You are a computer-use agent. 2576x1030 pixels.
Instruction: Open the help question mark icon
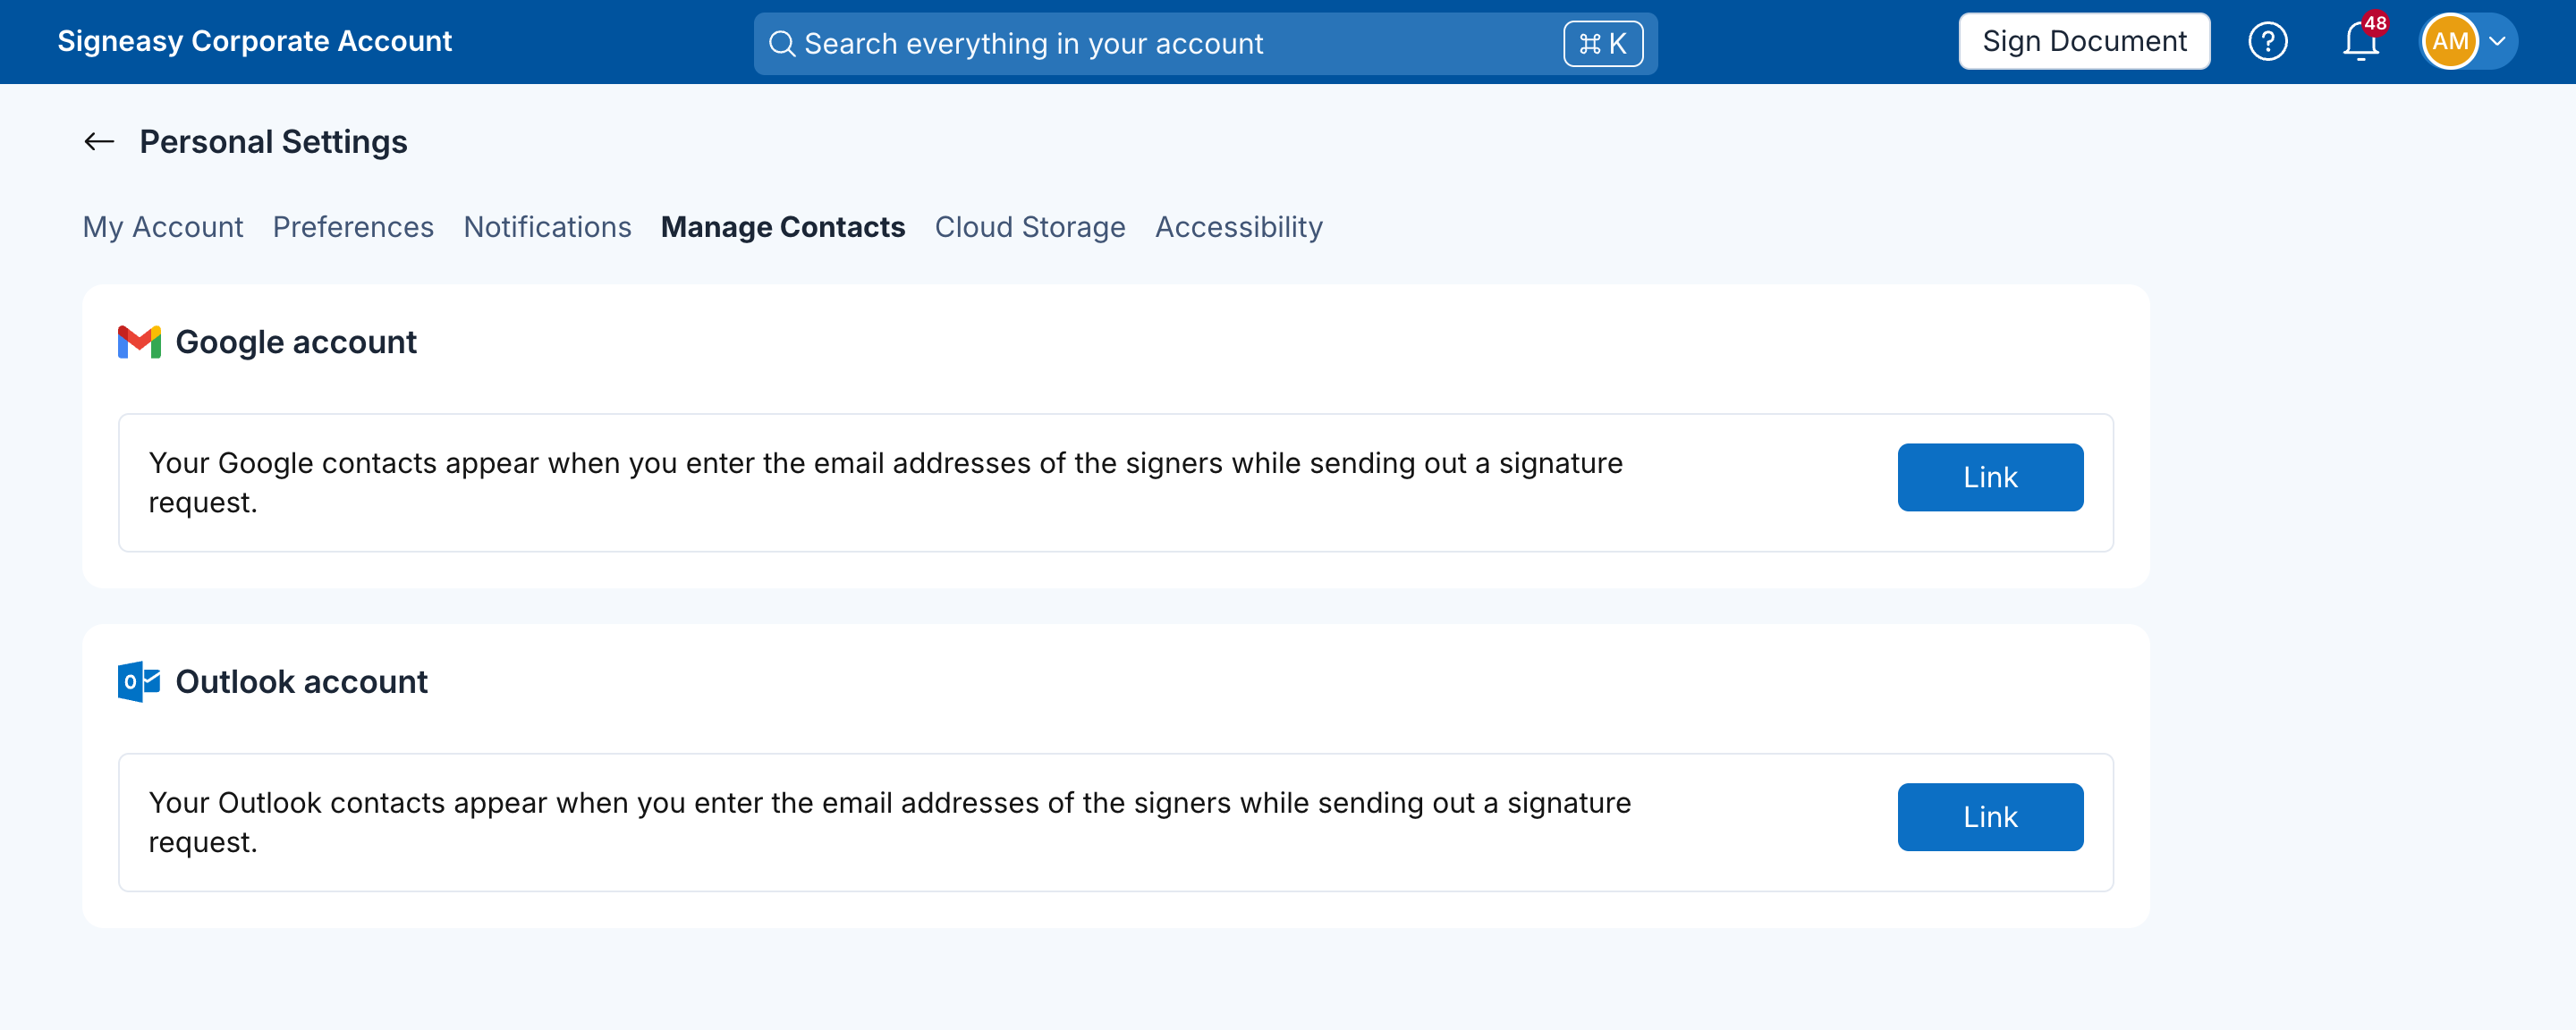2267,42
